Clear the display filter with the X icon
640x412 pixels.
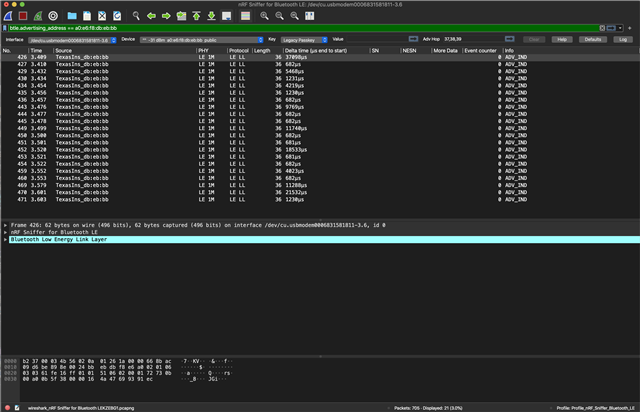tap(602, 28)
